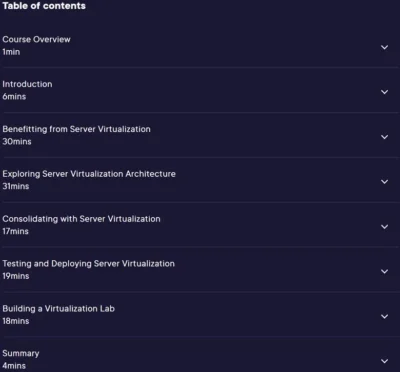Select the Course Overview title text
Image resolution: width=400 pixels, height=372 pixels.
pyautogui.click(x=36, y=39)
